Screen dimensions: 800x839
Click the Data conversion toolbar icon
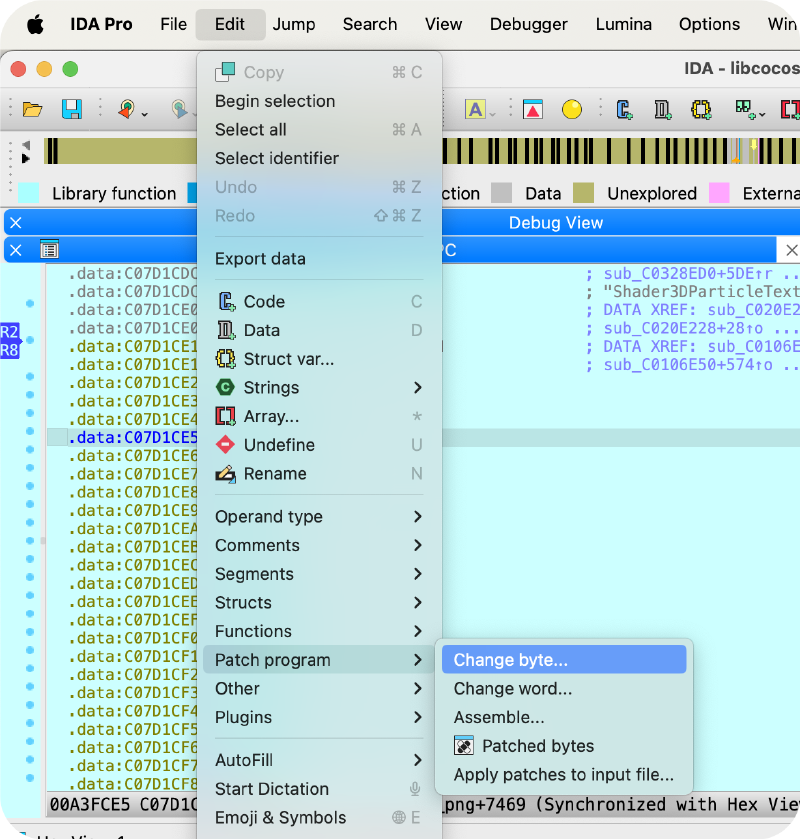662,109
